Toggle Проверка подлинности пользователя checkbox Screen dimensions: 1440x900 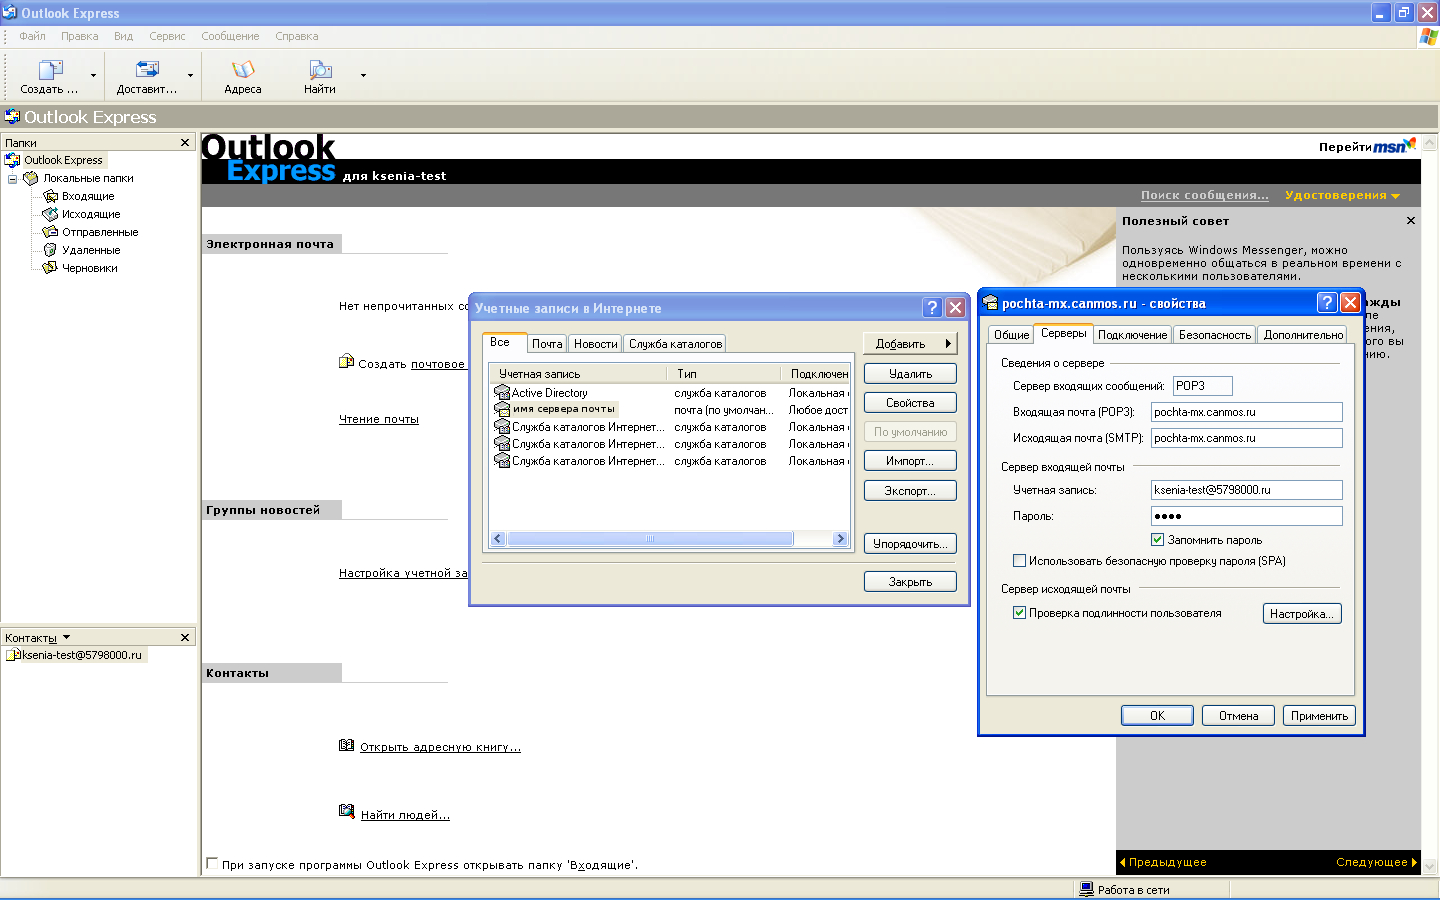pyautogui.click(x=1020, y=613)
